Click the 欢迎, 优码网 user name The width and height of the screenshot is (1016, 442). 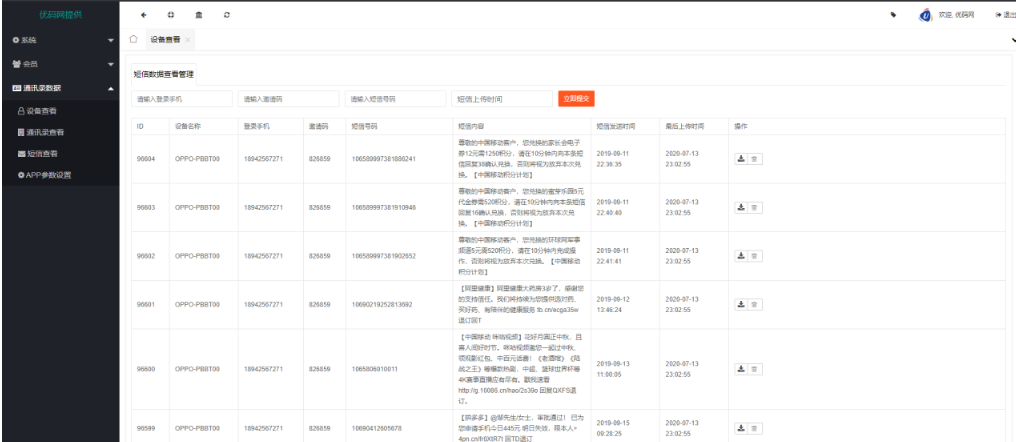[956, 15]
